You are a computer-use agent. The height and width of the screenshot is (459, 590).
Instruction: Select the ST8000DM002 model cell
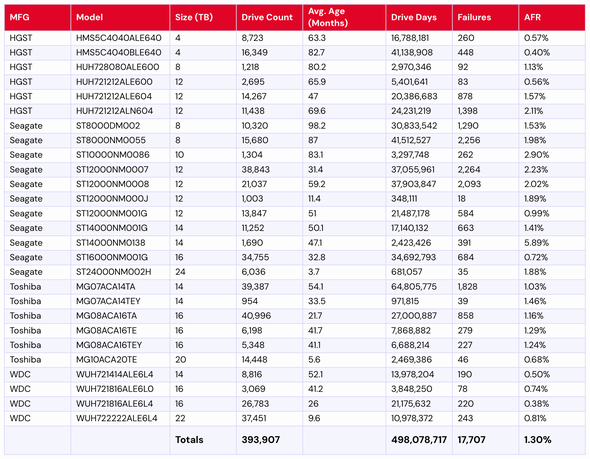coord(120,126)
